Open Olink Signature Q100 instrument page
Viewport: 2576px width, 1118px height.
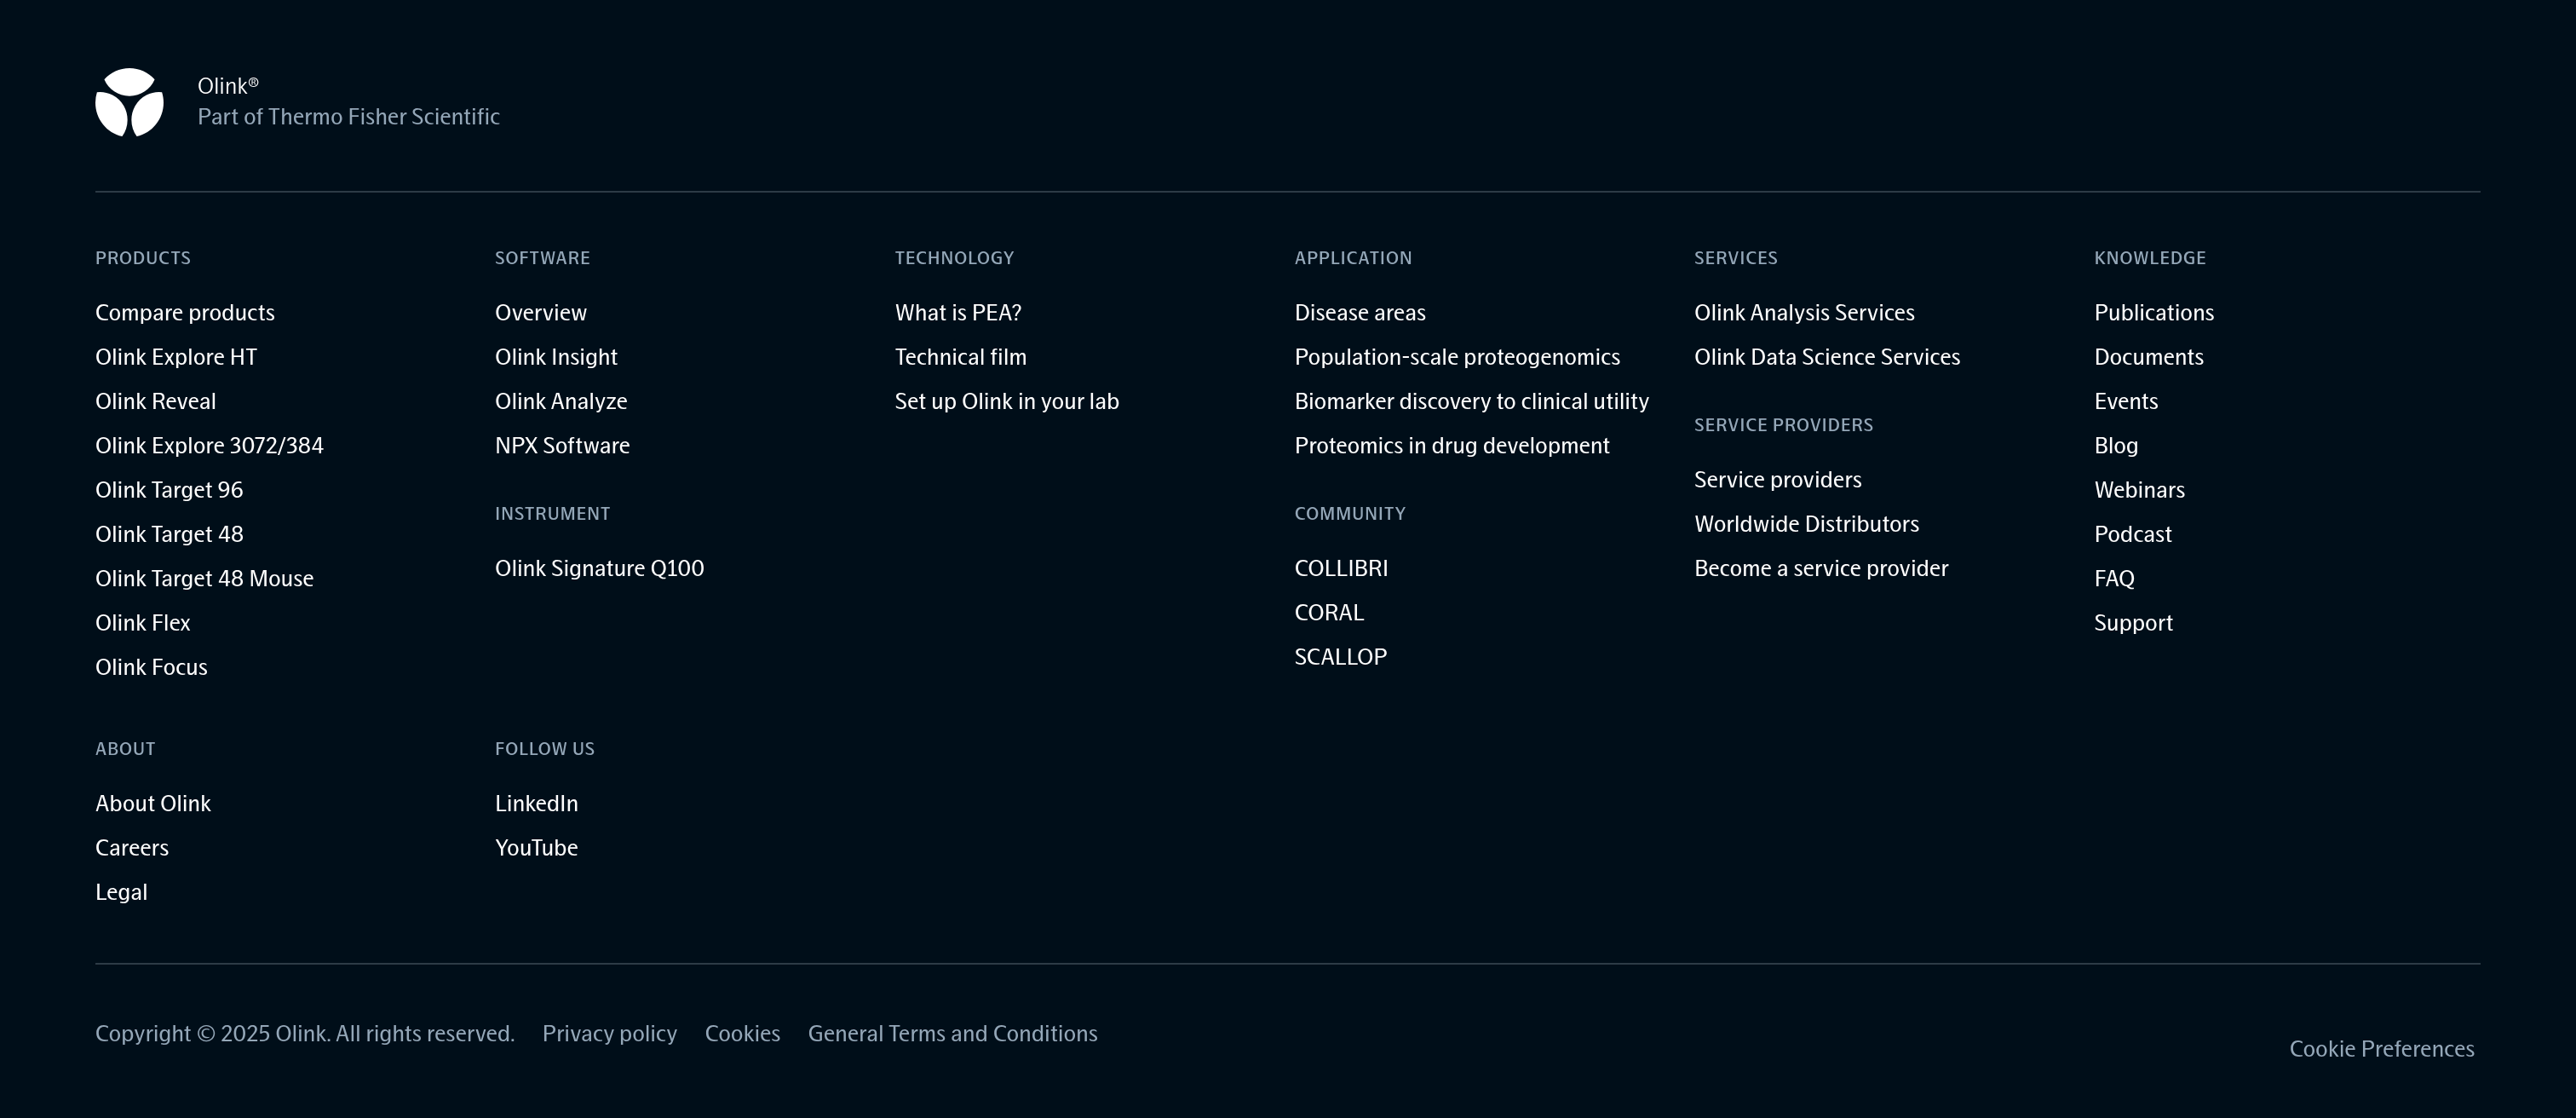[x=599, y=568]
